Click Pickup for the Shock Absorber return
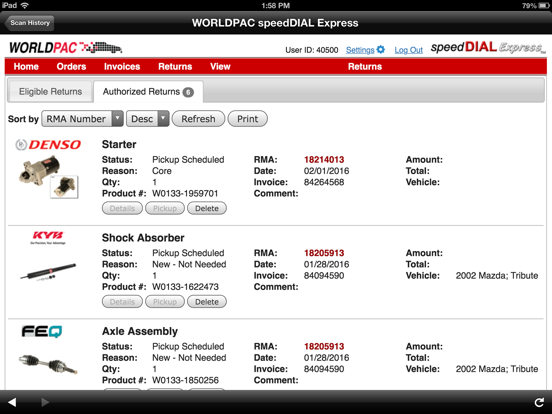Image resolution: width=552 pixels, height=414 pixels. click(x=165, y=302)
